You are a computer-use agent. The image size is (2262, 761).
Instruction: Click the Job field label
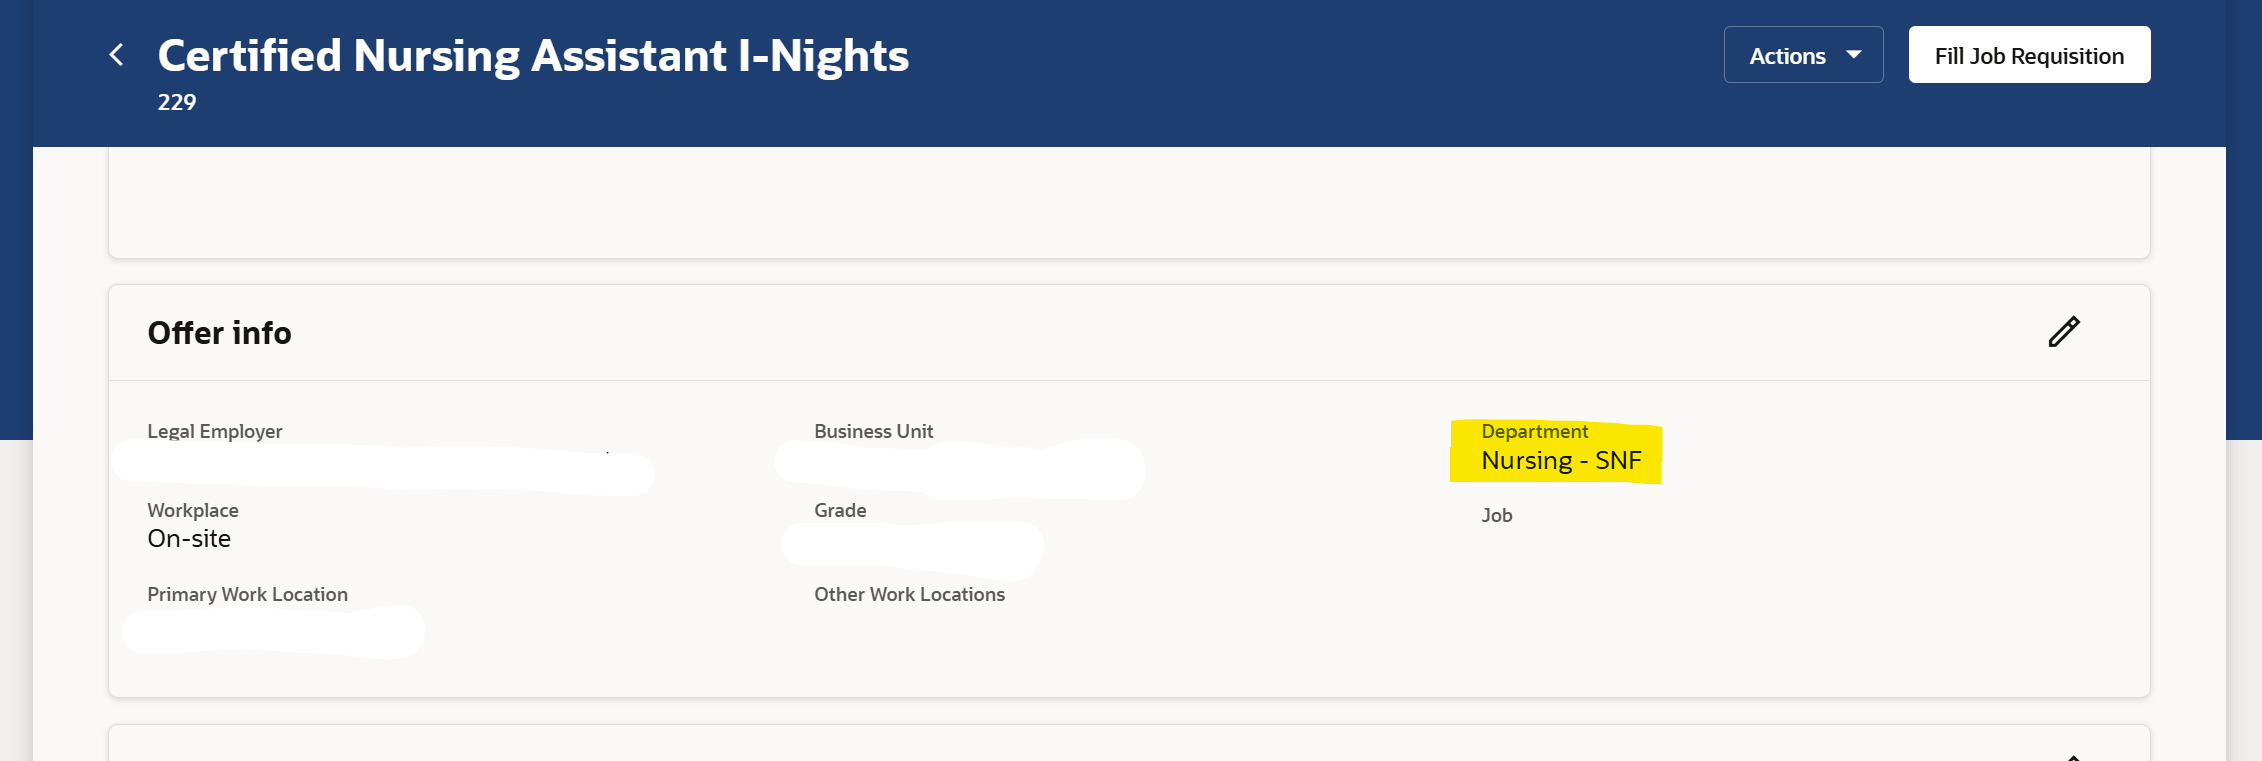point(1496,515)
